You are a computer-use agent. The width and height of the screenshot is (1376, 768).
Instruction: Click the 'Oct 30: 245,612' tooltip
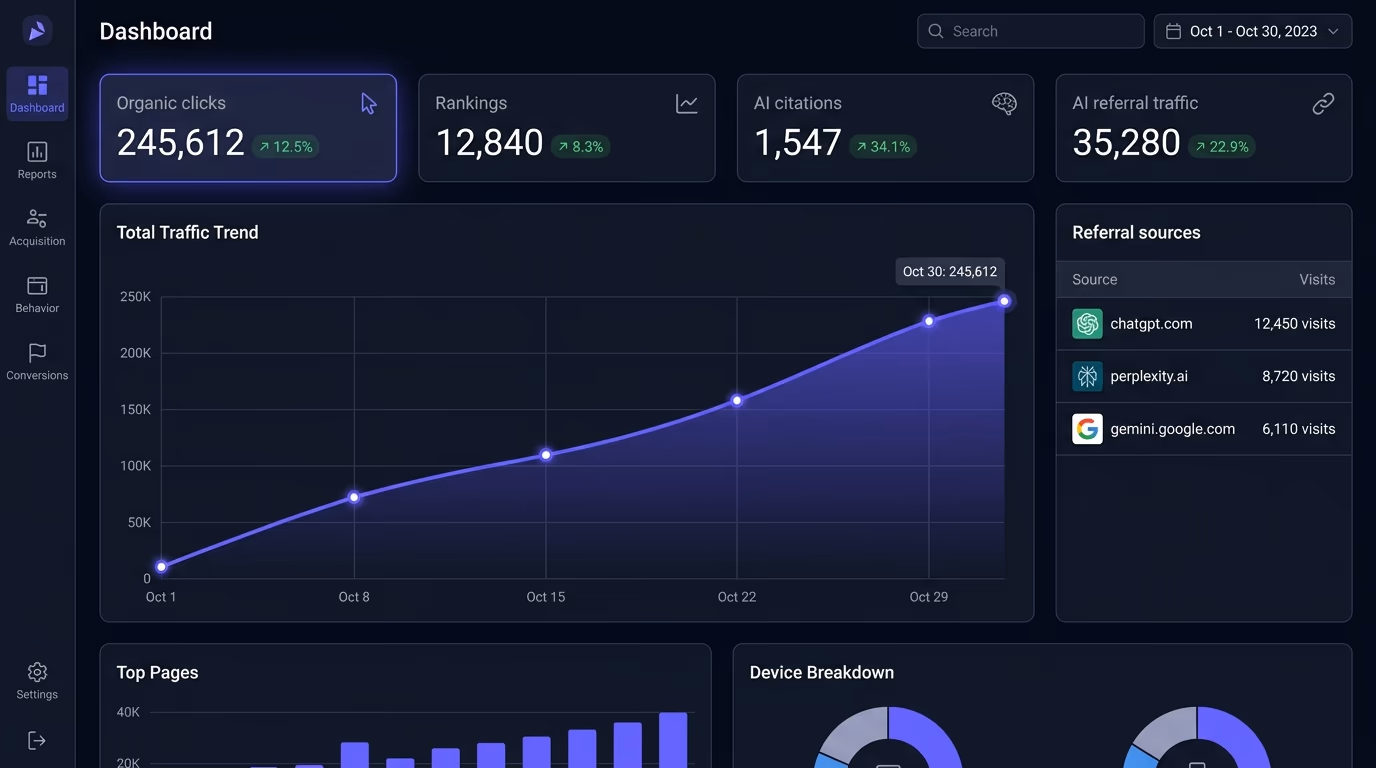(x=950, y=272)
